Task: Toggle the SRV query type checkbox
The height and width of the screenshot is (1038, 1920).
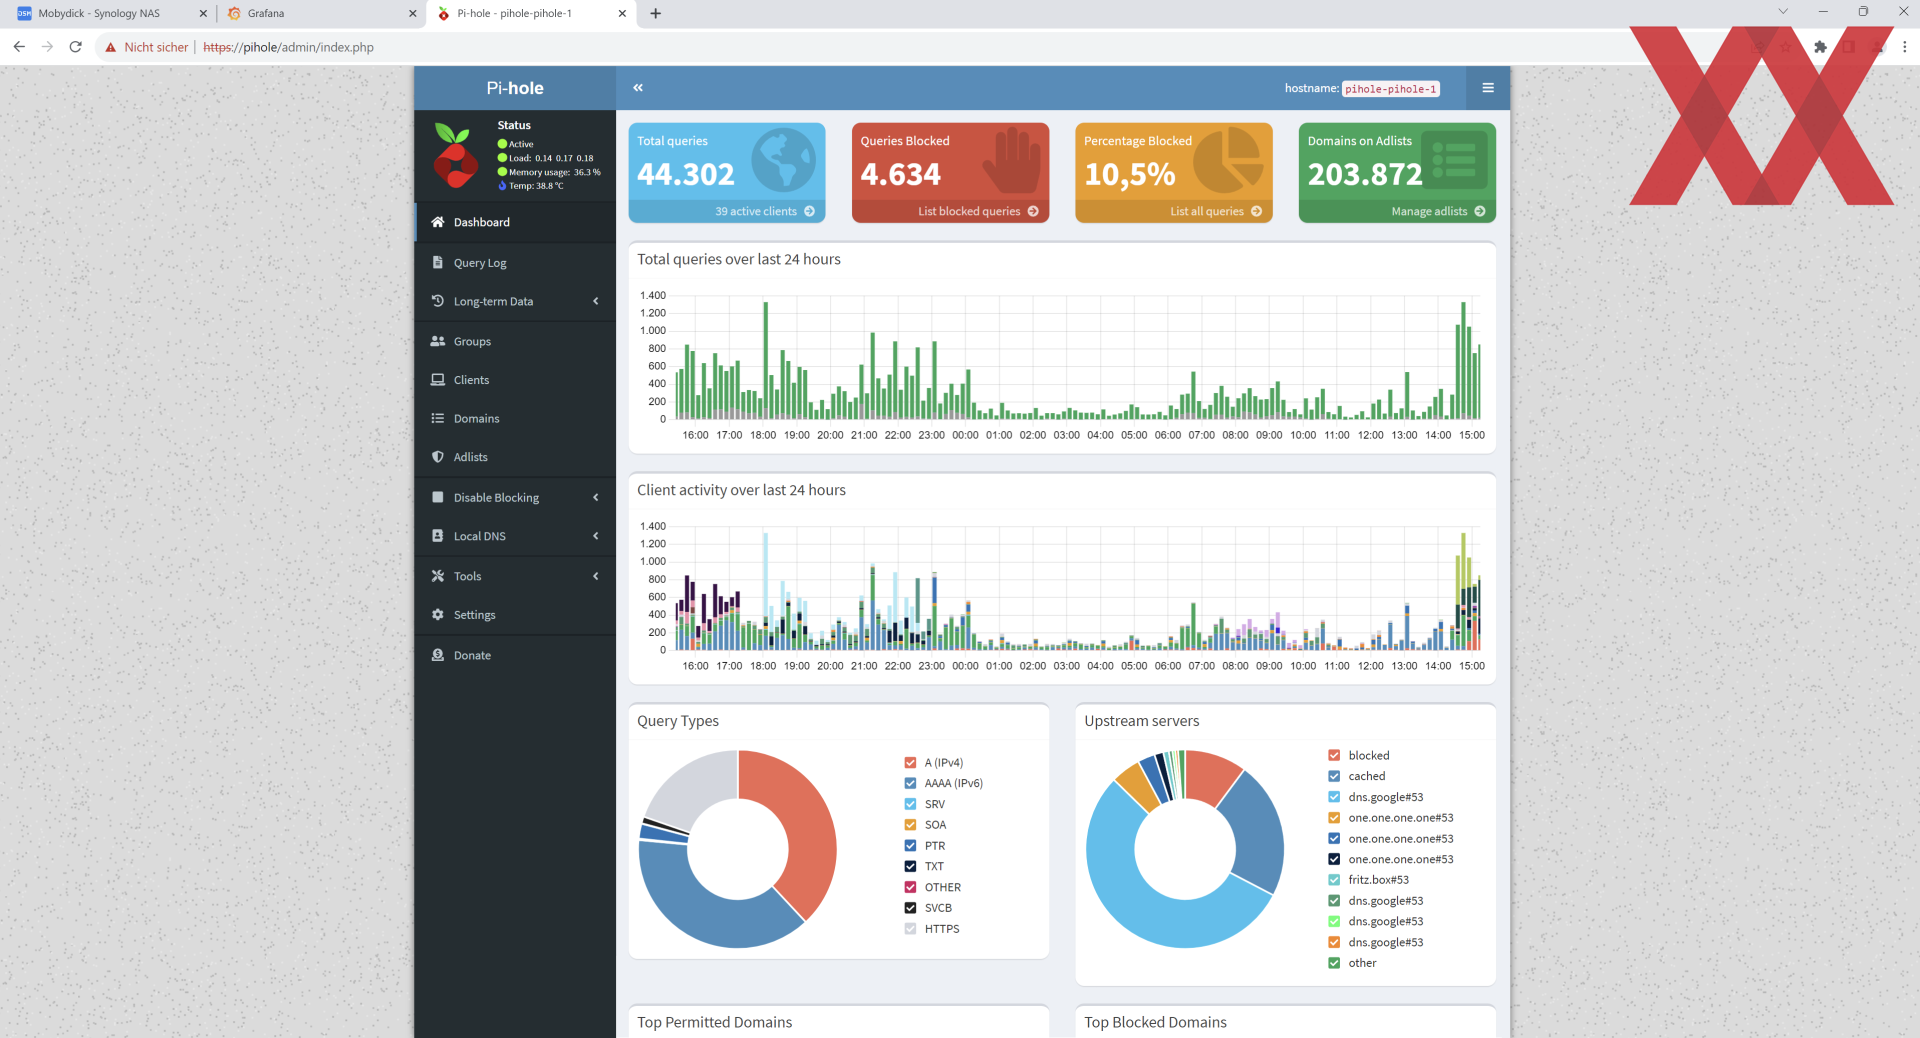Action: 910,804
